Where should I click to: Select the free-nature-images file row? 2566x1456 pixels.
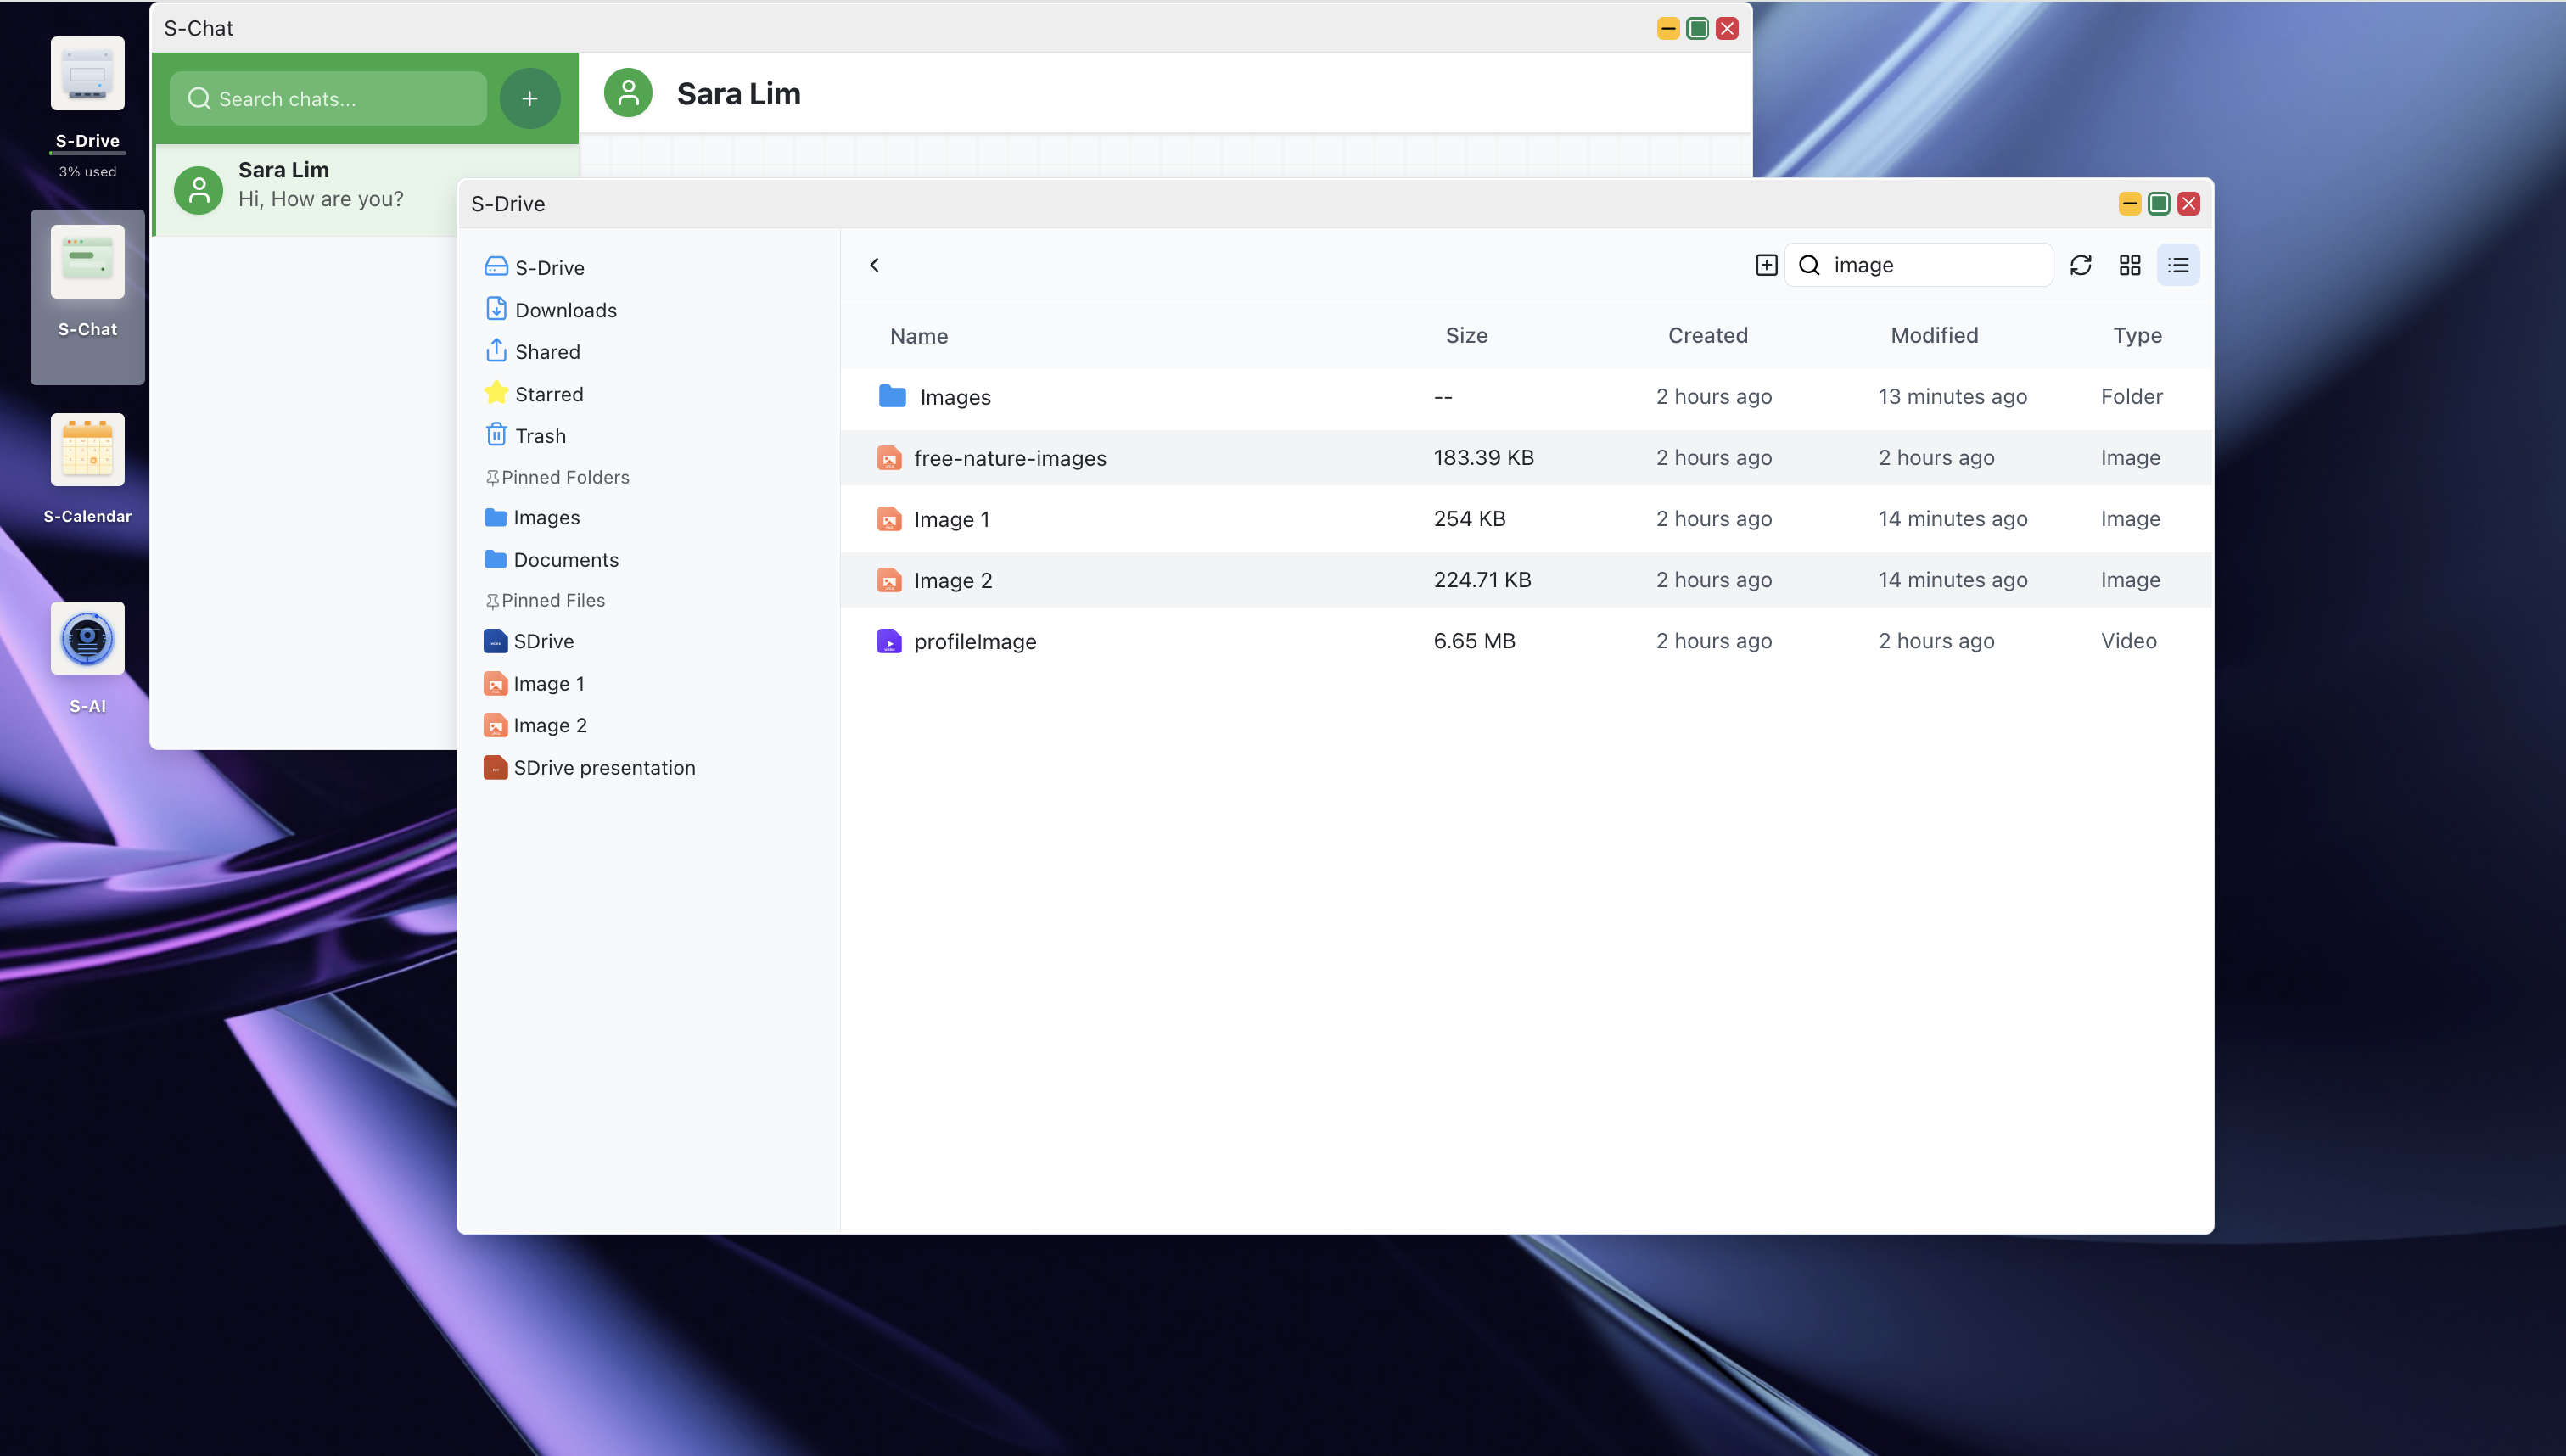pos(1009,458)
